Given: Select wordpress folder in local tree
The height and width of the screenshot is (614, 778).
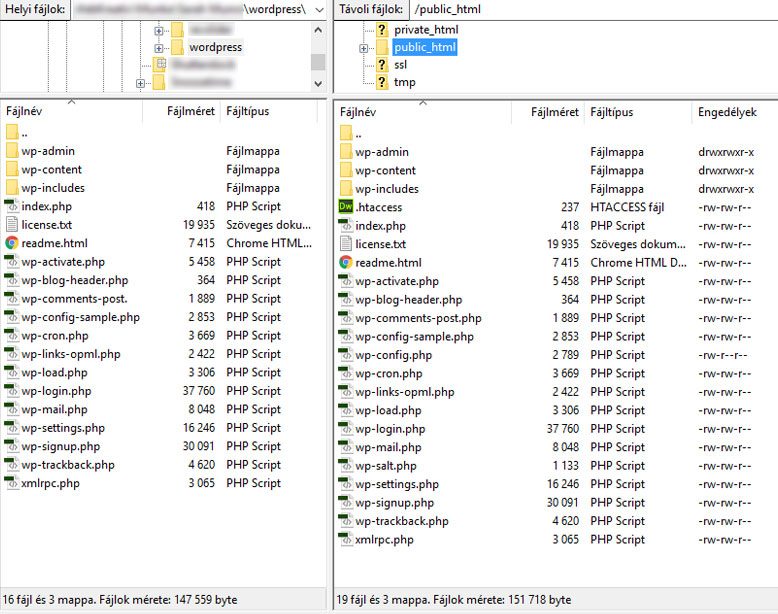Looking at the screenshot, I should point(215,47).
